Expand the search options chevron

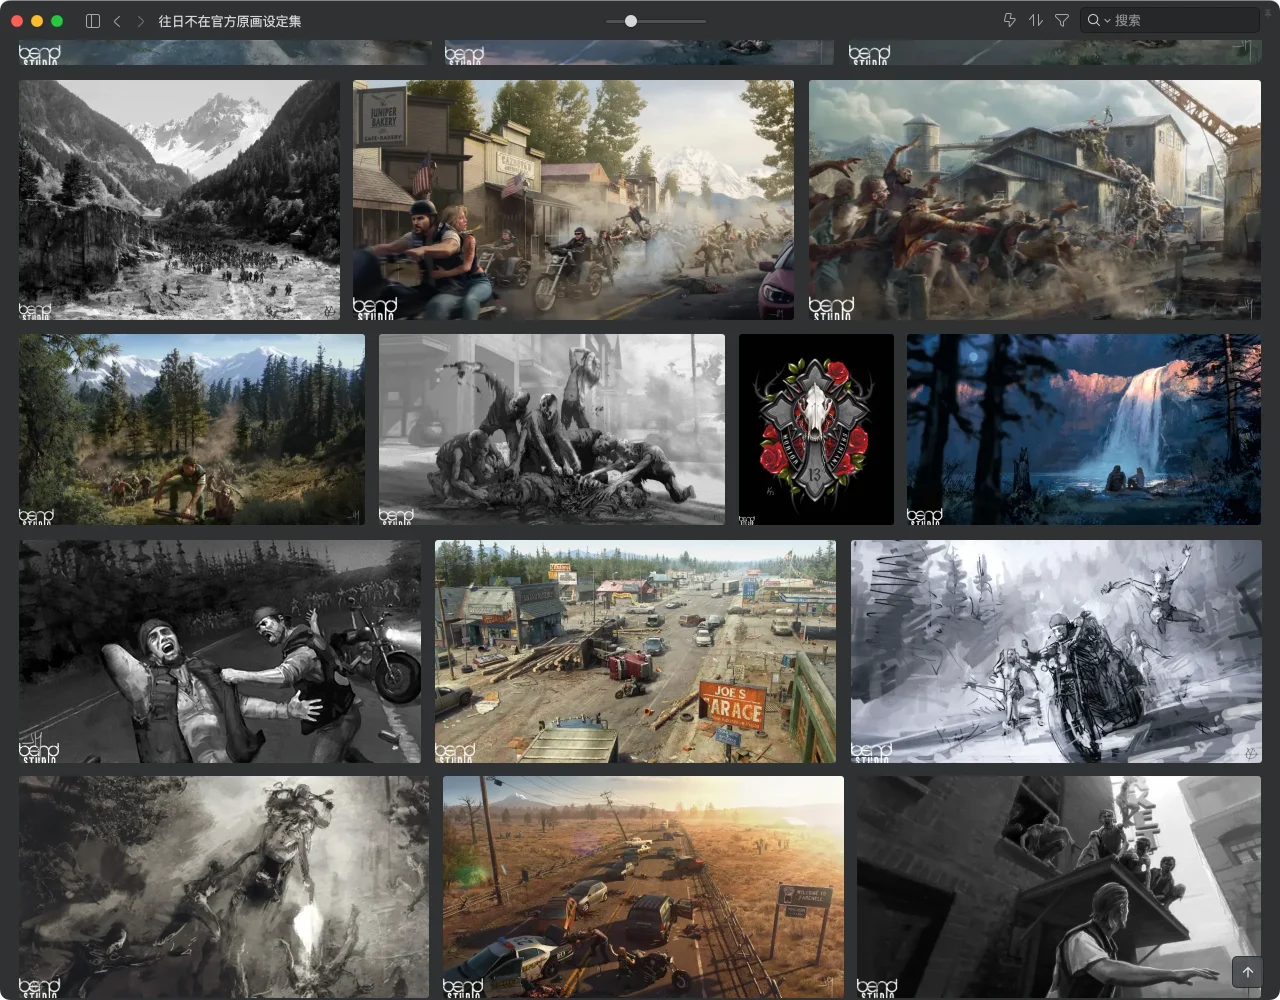pos(1107,21)
